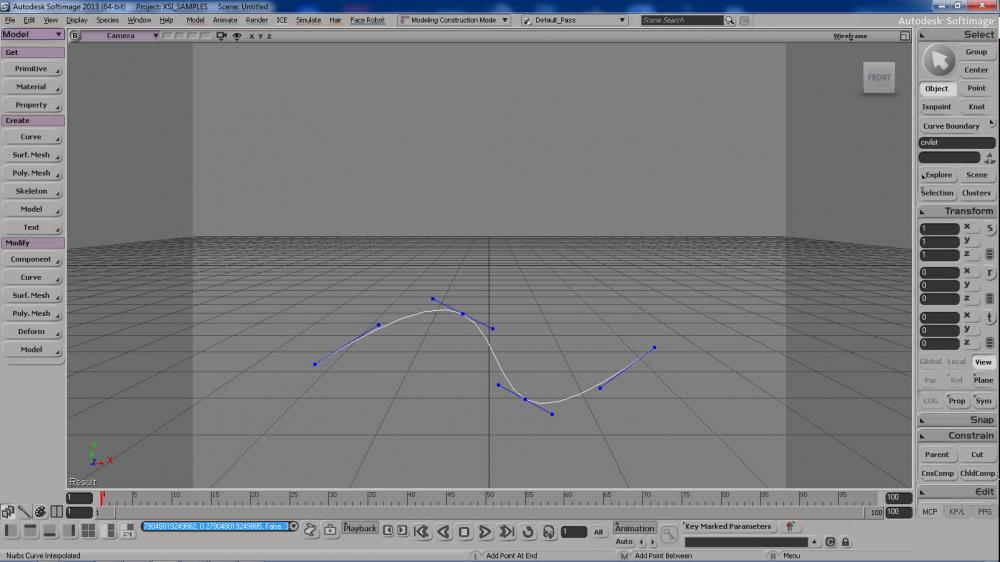Open the Wireframe display mode menu
The image size is (1000, 562).
point(850,36)
